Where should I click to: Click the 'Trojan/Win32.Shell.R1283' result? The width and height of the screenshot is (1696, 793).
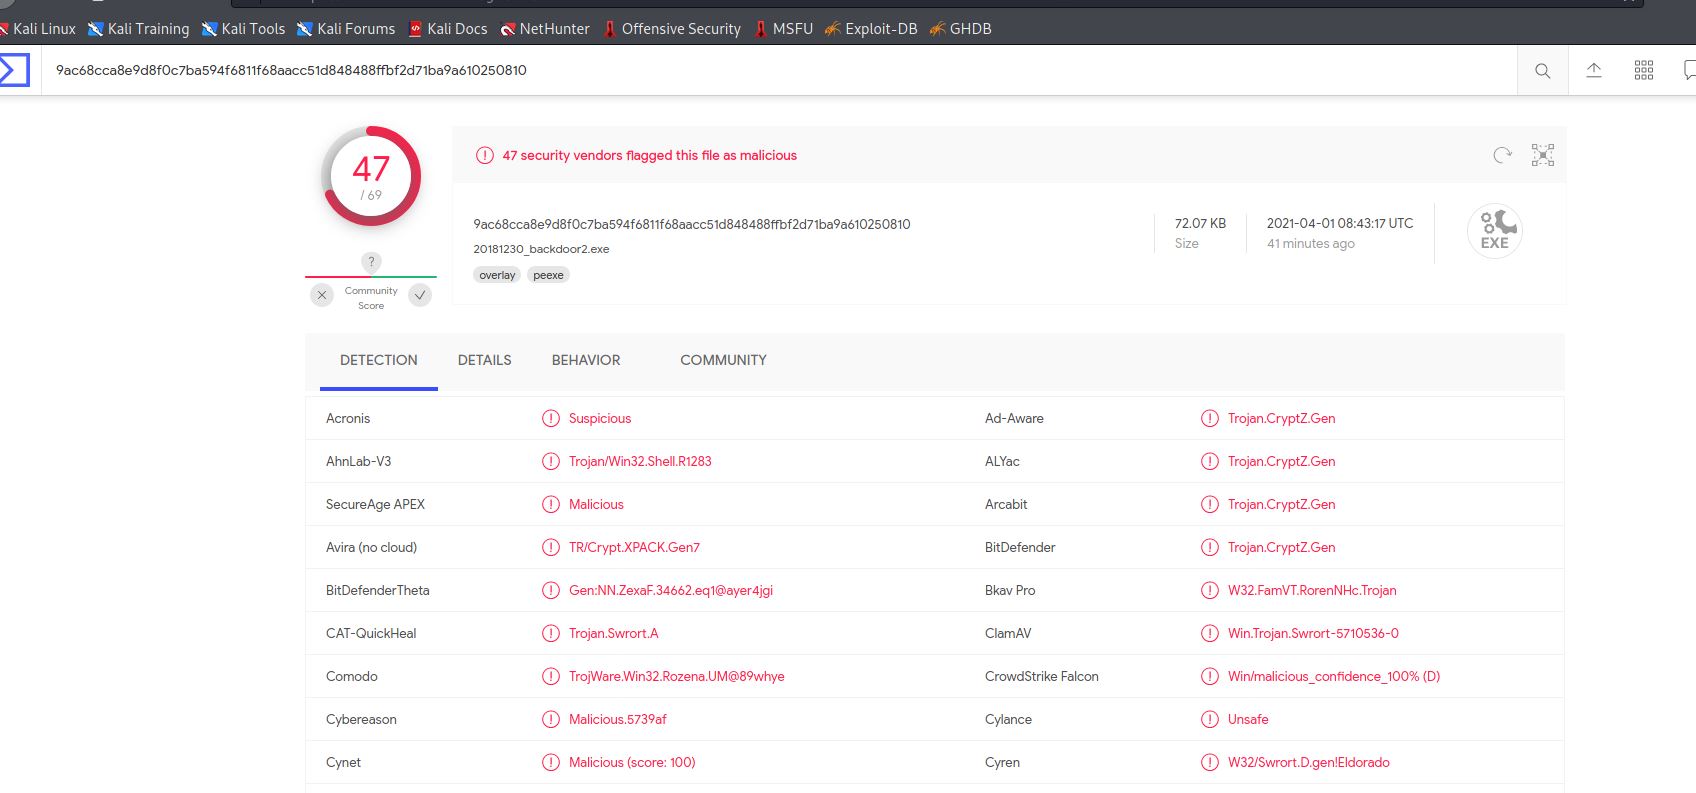tap(640, 462)
